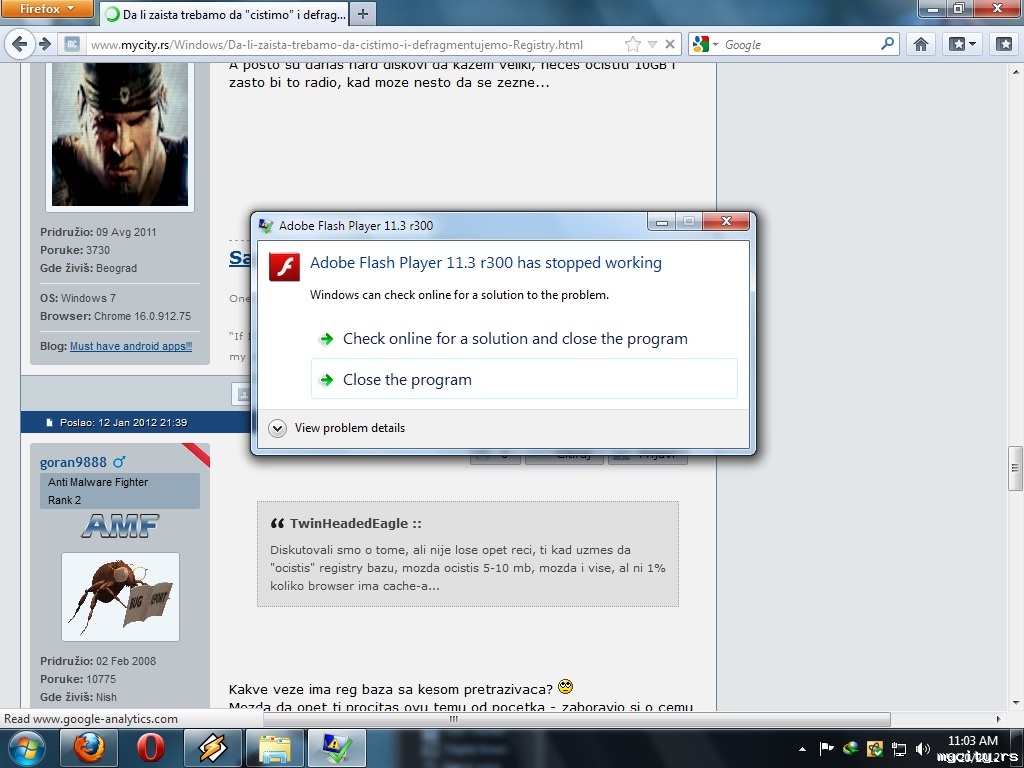Close the Adobe Flash Player dialog
This screenshot has width=1024, height=768.
pyautogui.click(x=726, y=222)
